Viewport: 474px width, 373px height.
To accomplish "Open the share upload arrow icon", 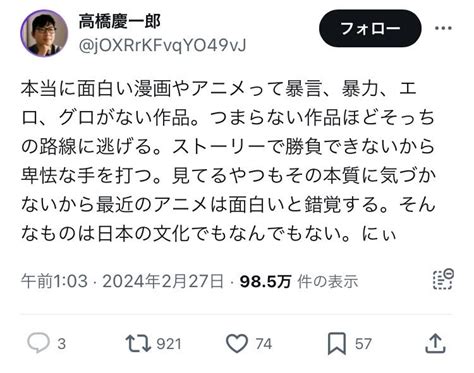I will (435, 343).
